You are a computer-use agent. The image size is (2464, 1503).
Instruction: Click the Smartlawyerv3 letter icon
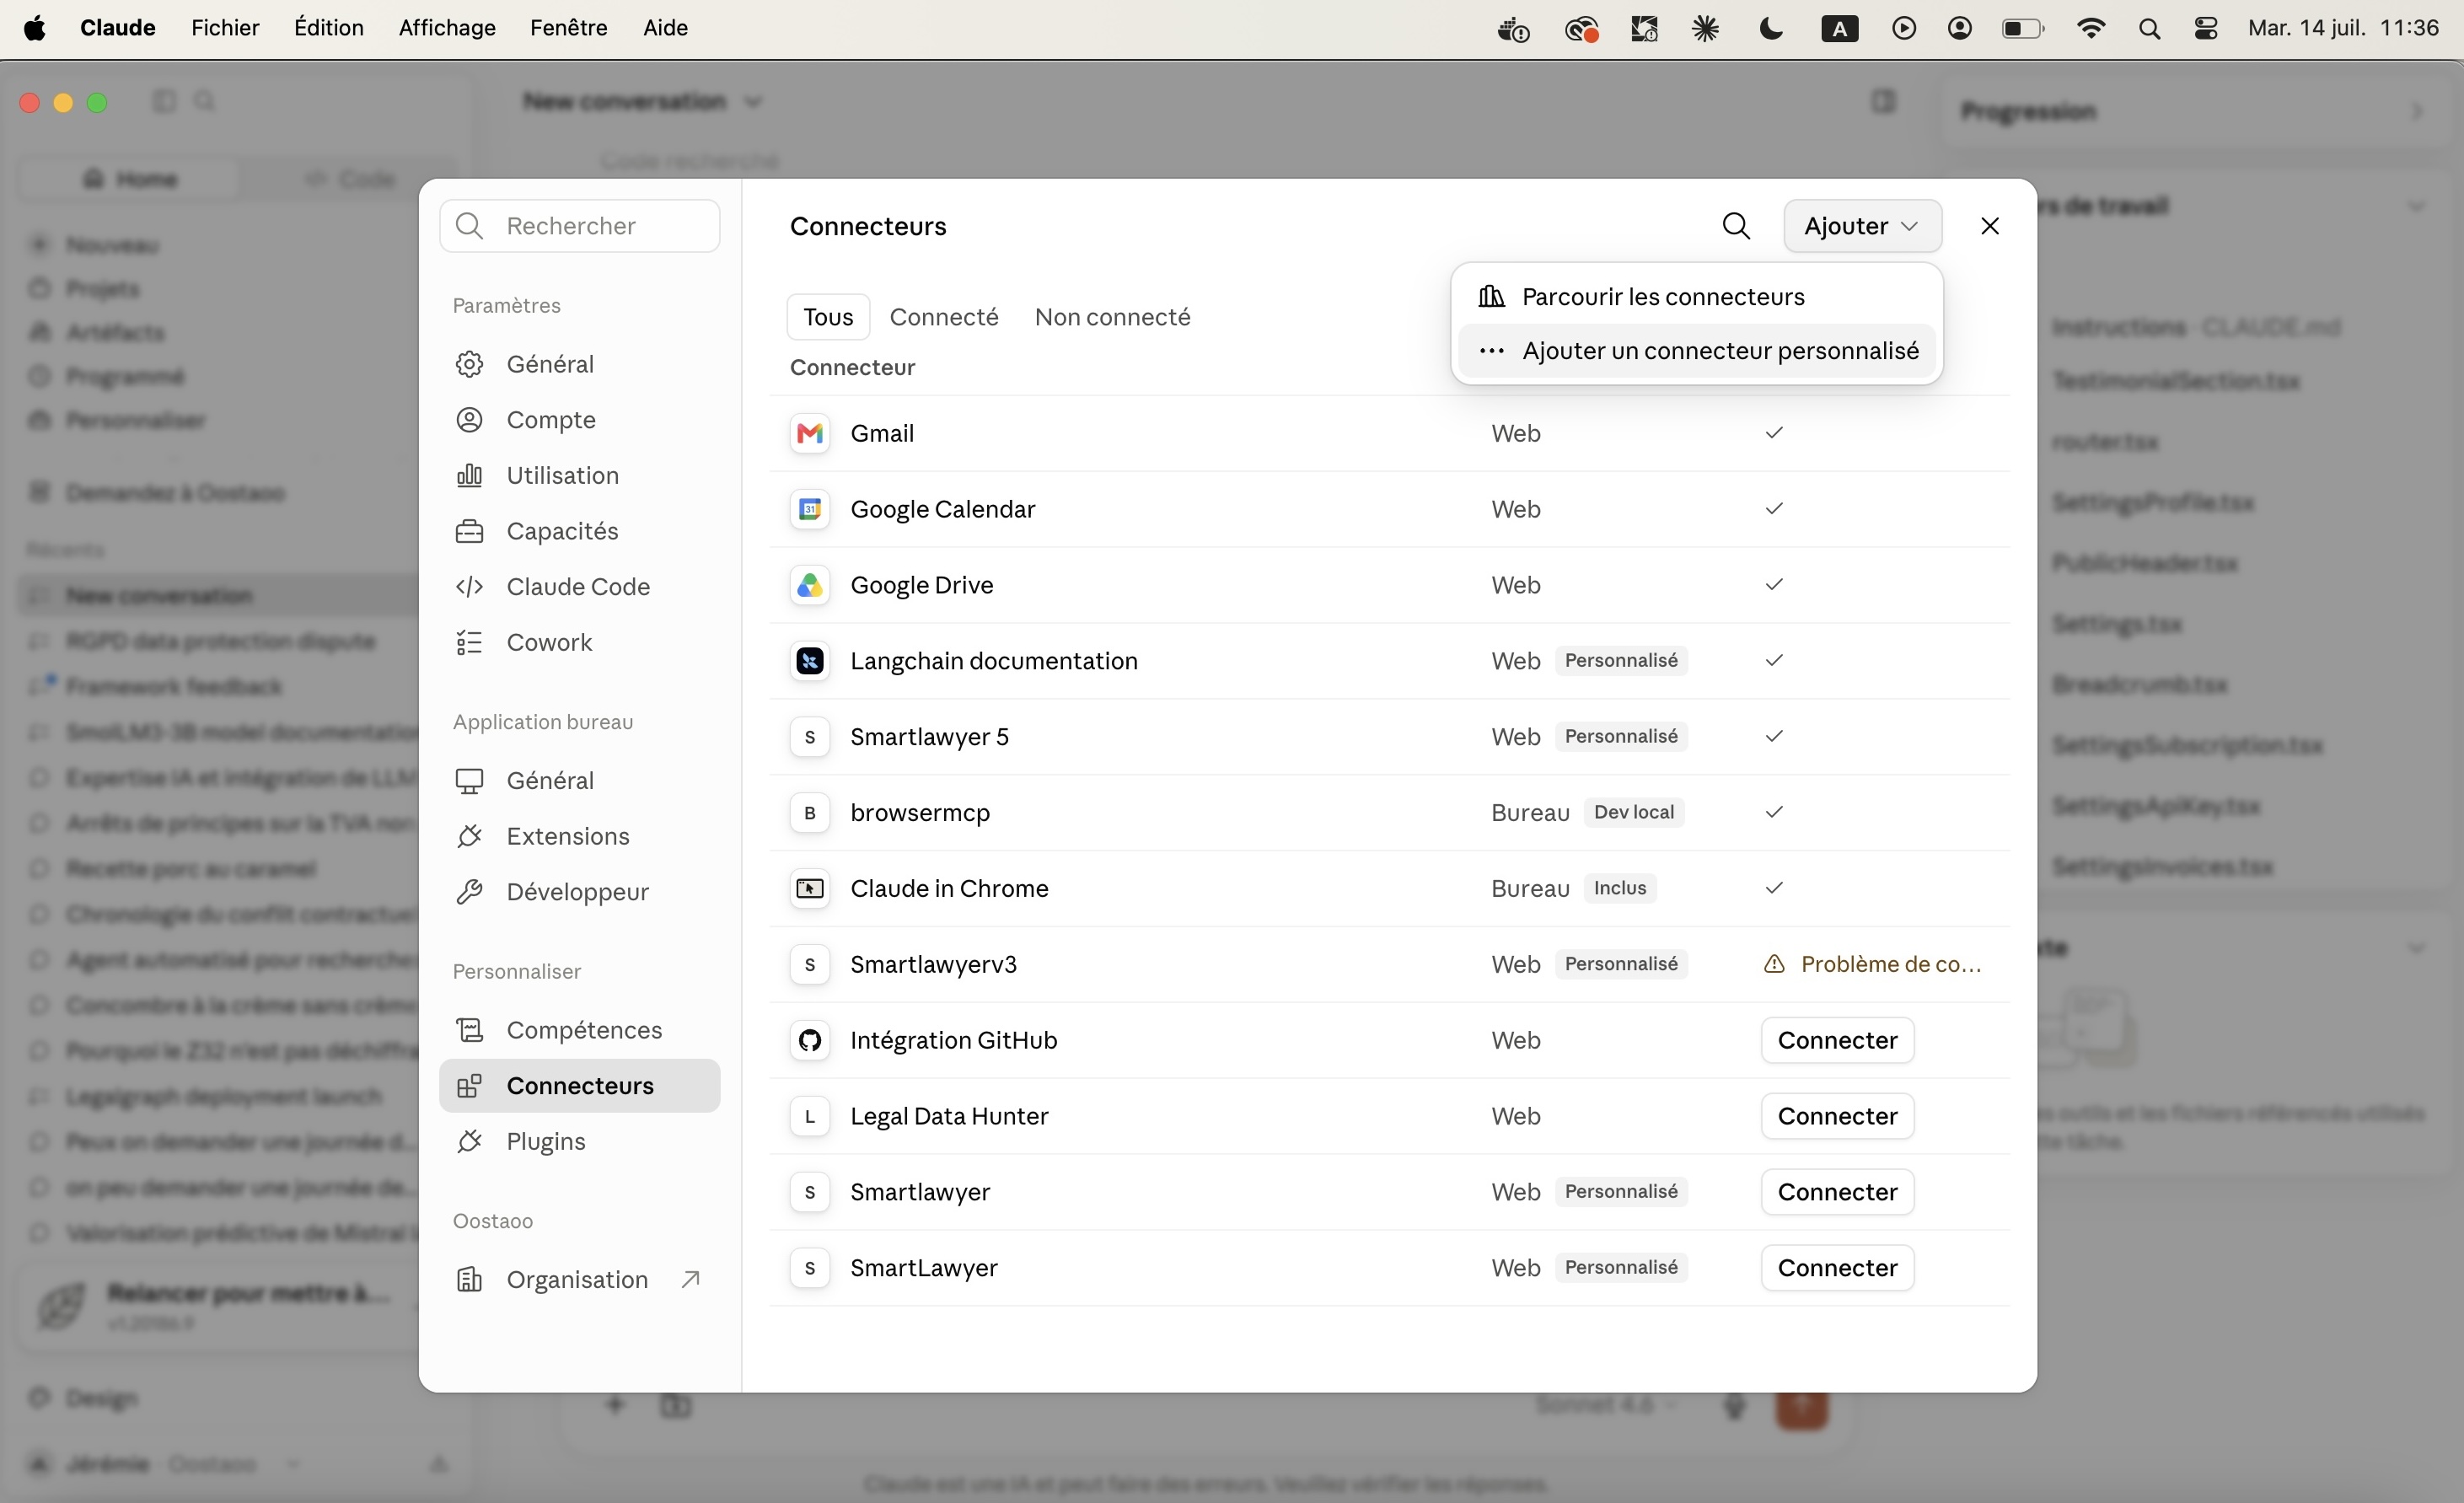point(810,964)
